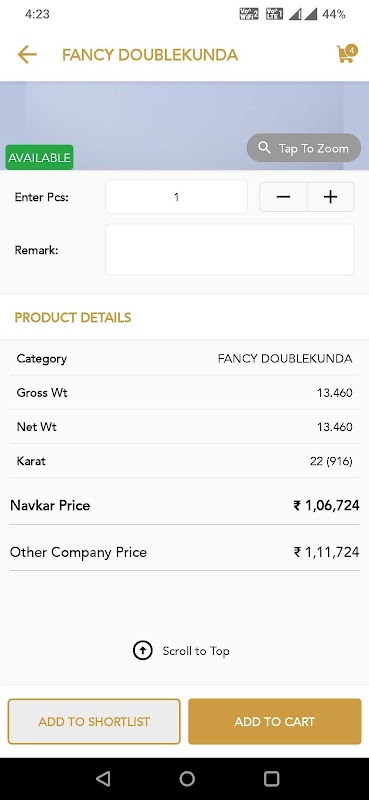Tap Android back navigation triangle
Screen dimensions: 369x800
[x=103, y=778]
